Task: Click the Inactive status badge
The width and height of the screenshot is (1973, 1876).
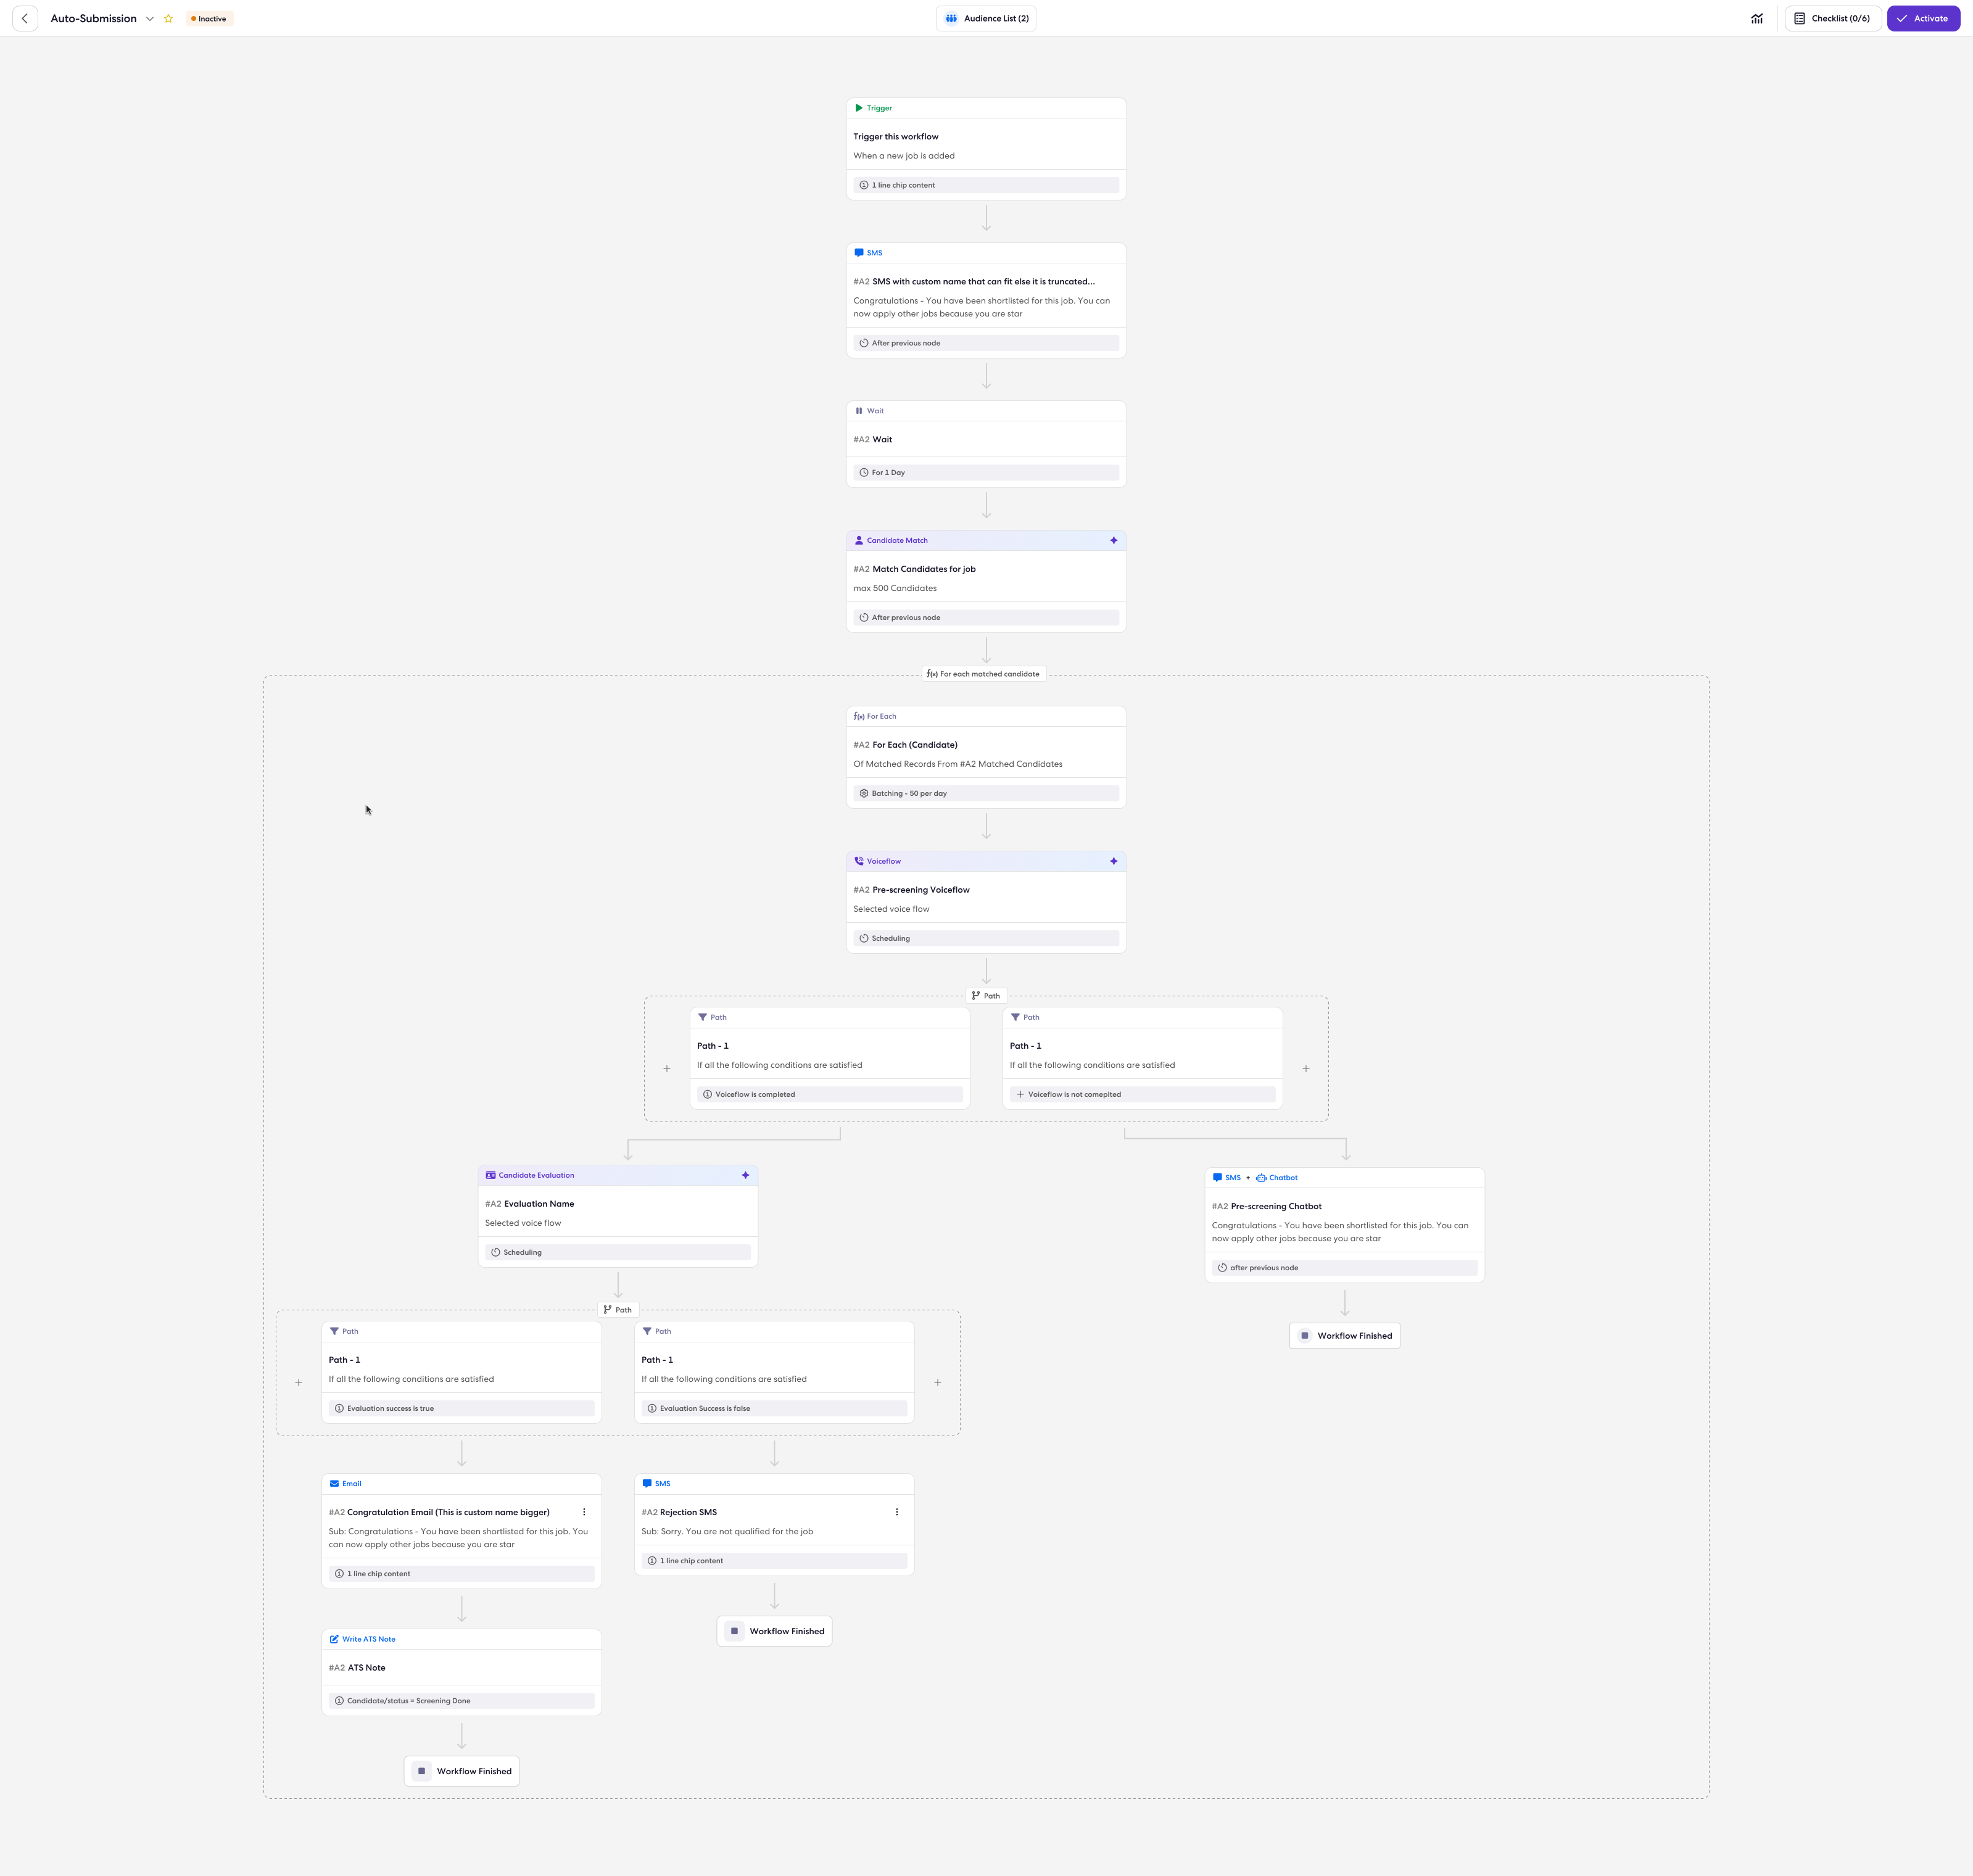Action: [209, 18]
